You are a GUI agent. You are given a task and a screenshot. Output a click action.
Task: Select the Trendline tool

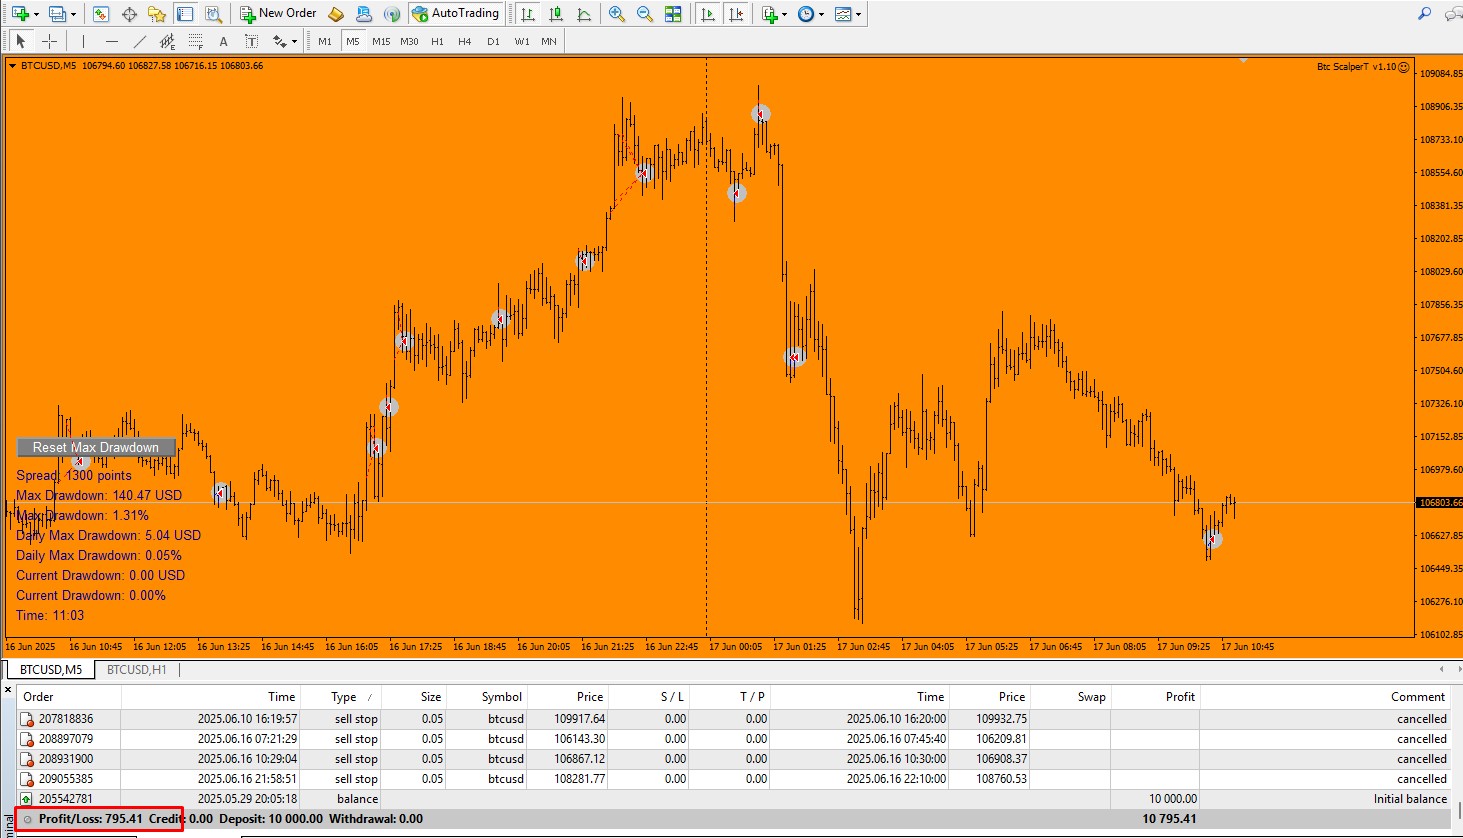click(140, 41)
